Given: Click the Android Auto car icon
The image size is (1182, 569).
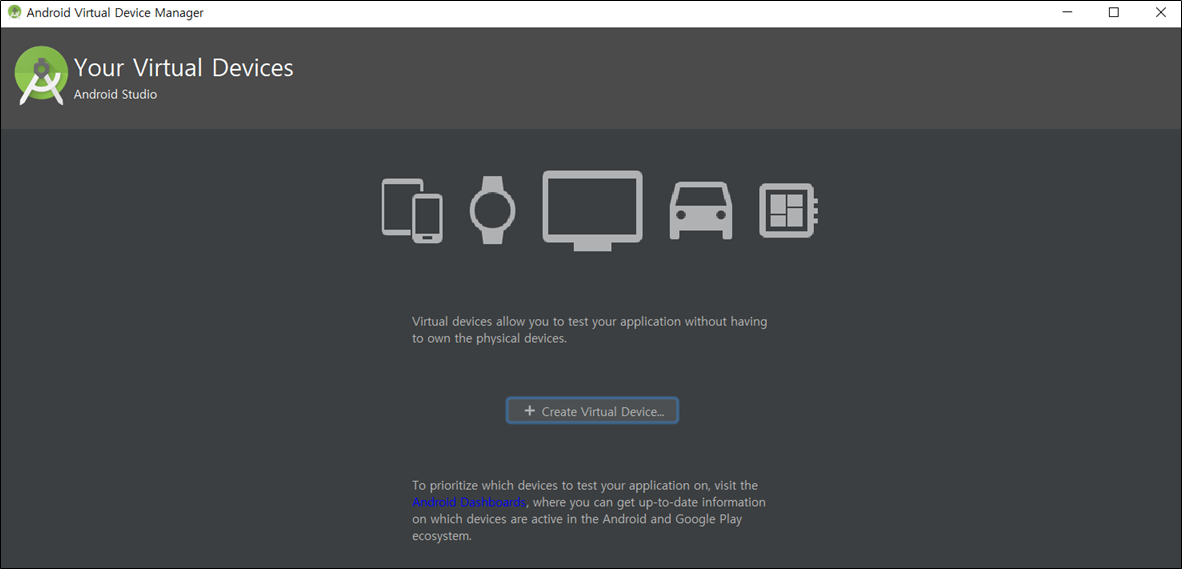Looking at the screenshot, I should 700,210.
